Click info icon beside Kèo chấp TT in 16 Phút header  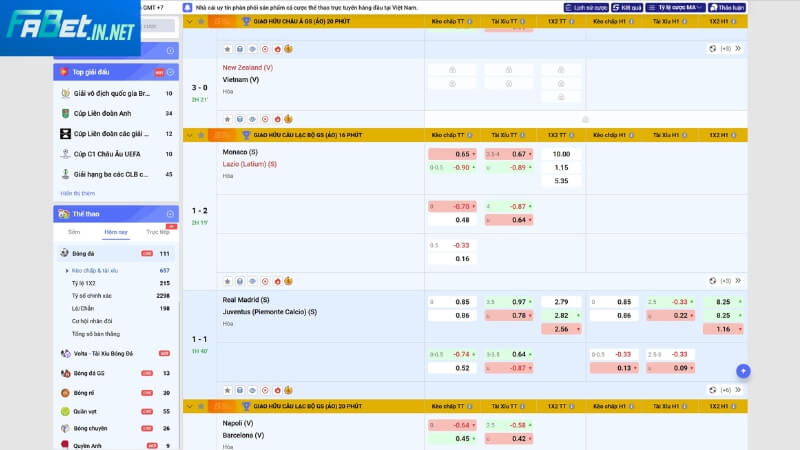(469, 135)
